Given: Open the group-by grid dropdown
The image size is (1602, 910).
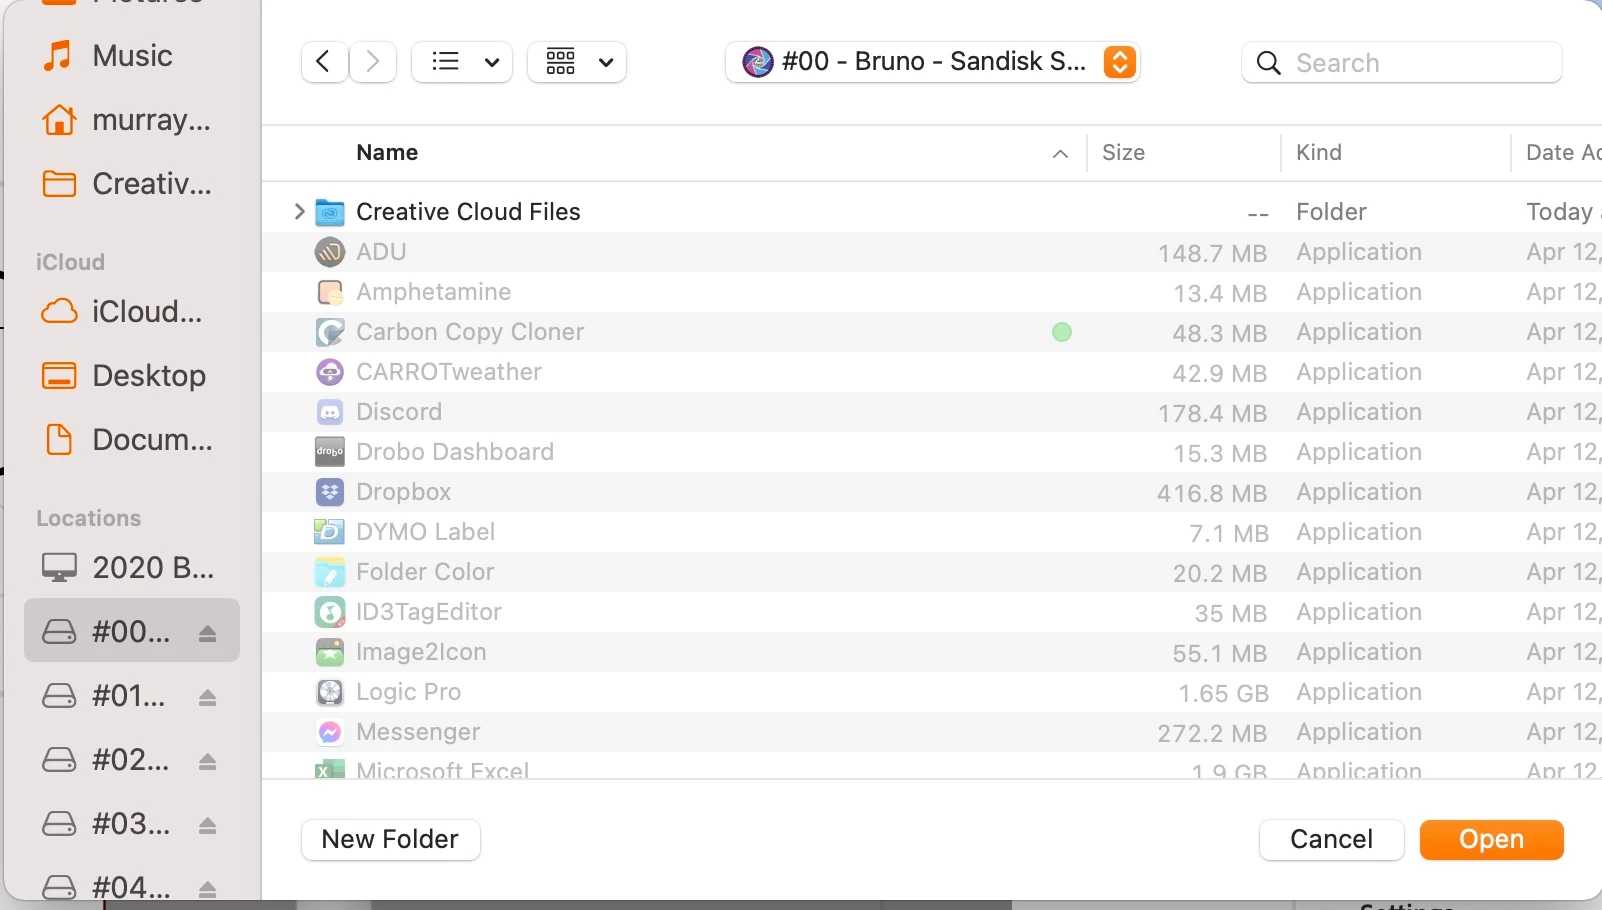Looking at the screenshot, I should point(577,62).
